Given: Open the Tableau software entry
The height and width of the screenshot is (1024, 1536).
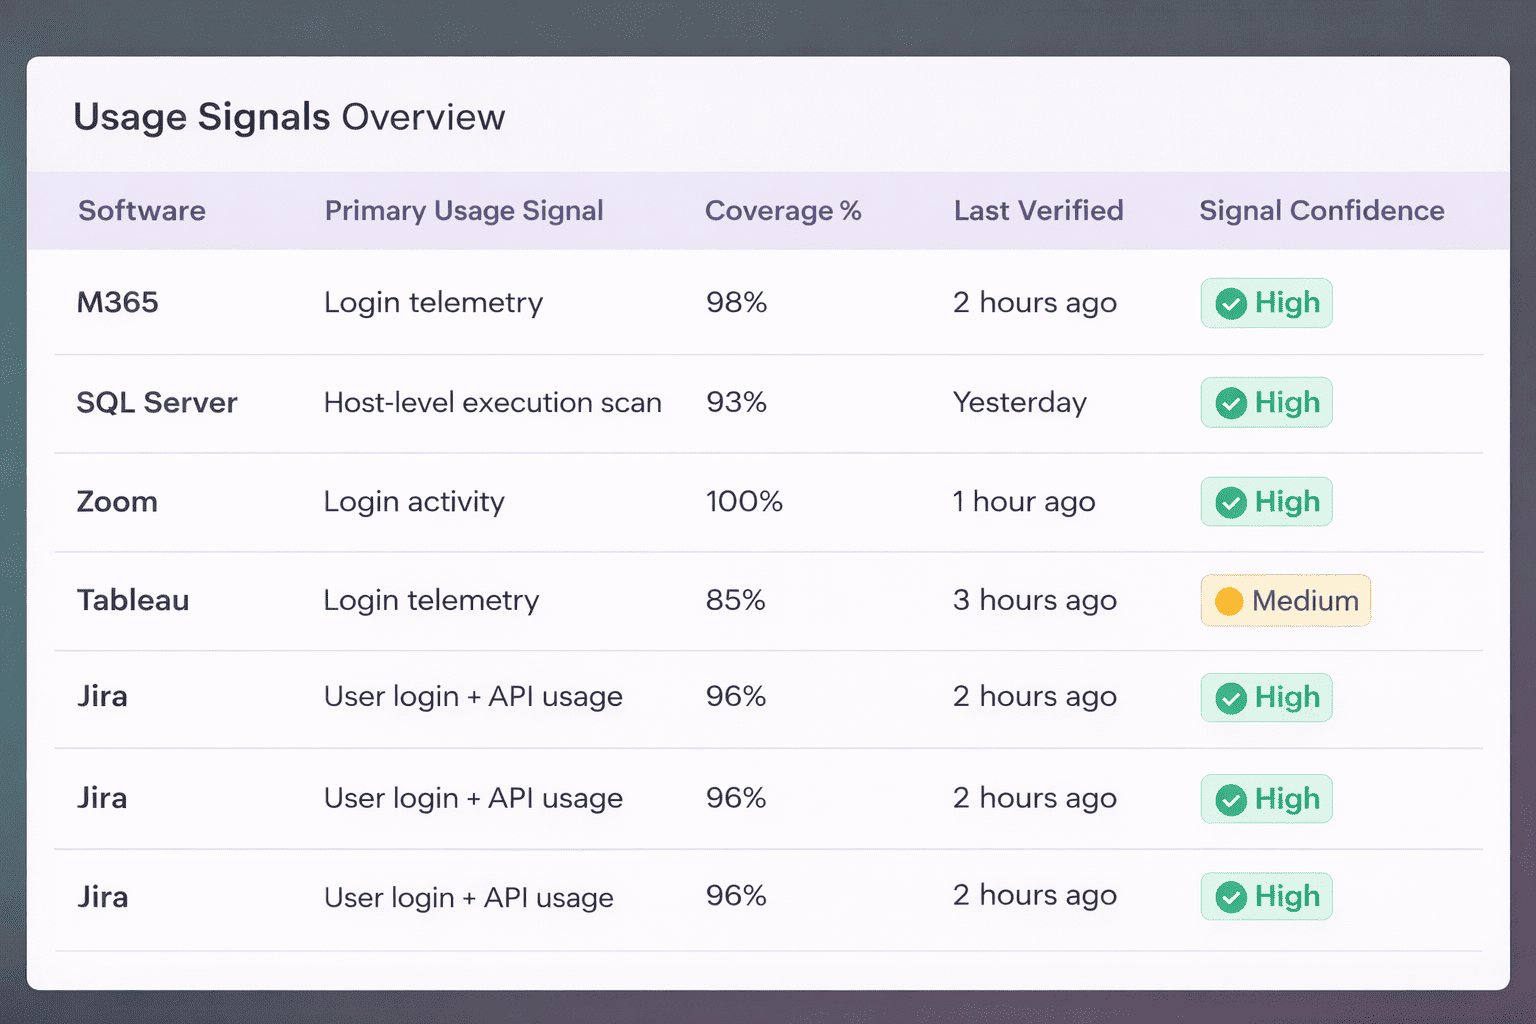Looking at the screenshot, I should click(x=133, y=601).
